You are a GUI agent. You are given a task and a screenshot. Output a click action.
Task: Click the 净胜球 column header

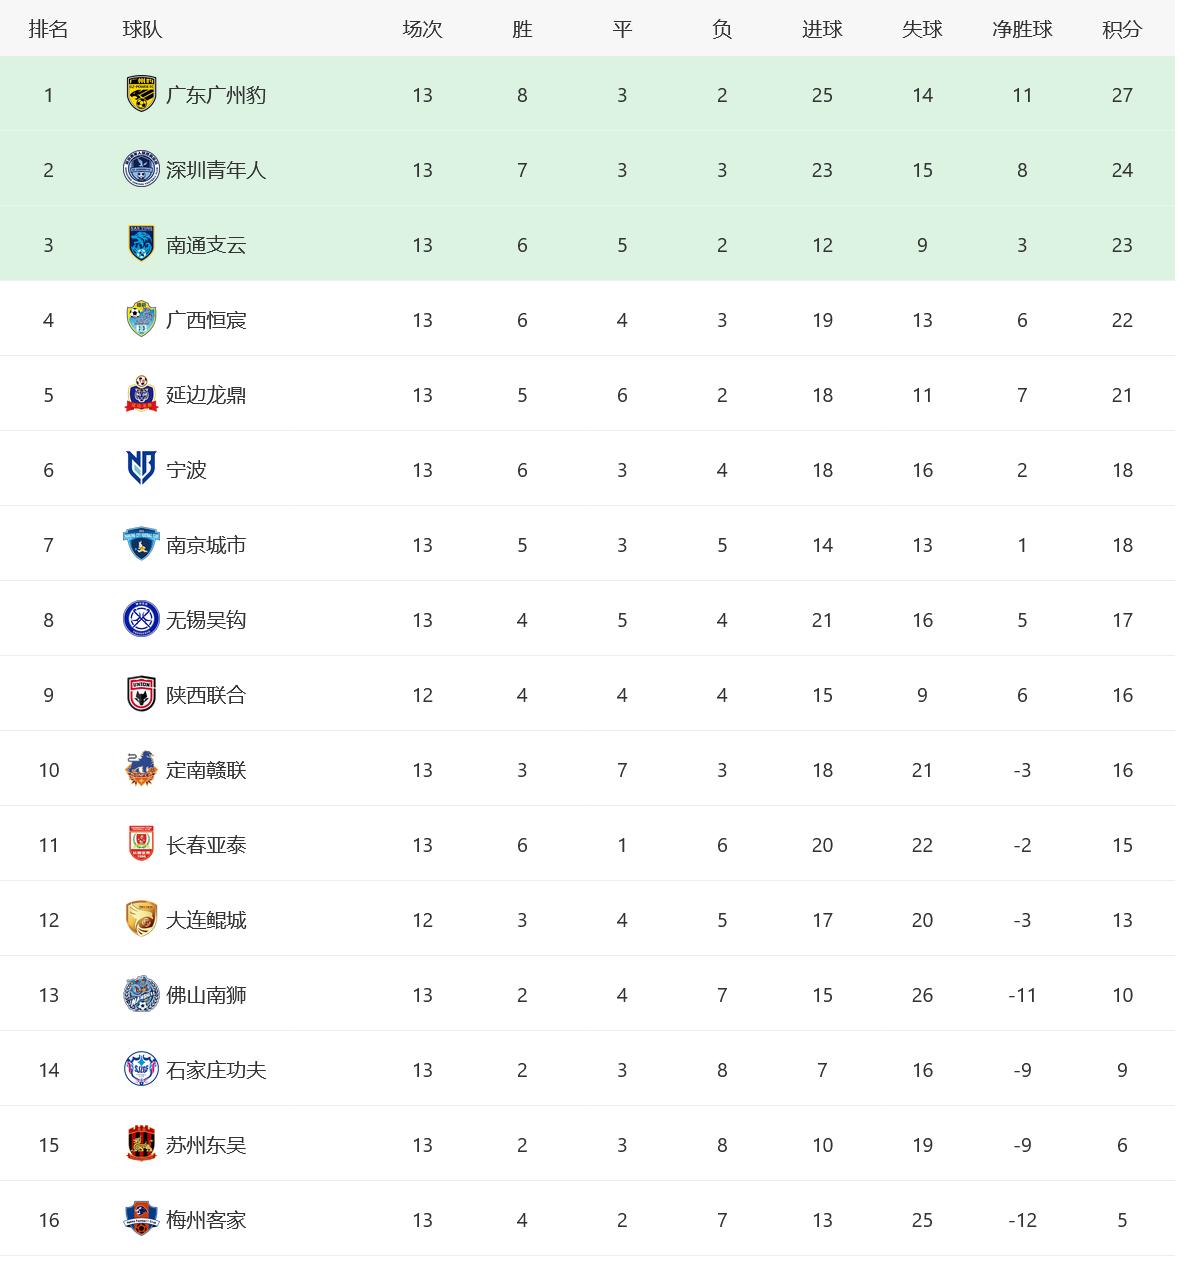tap(1022, 29)
